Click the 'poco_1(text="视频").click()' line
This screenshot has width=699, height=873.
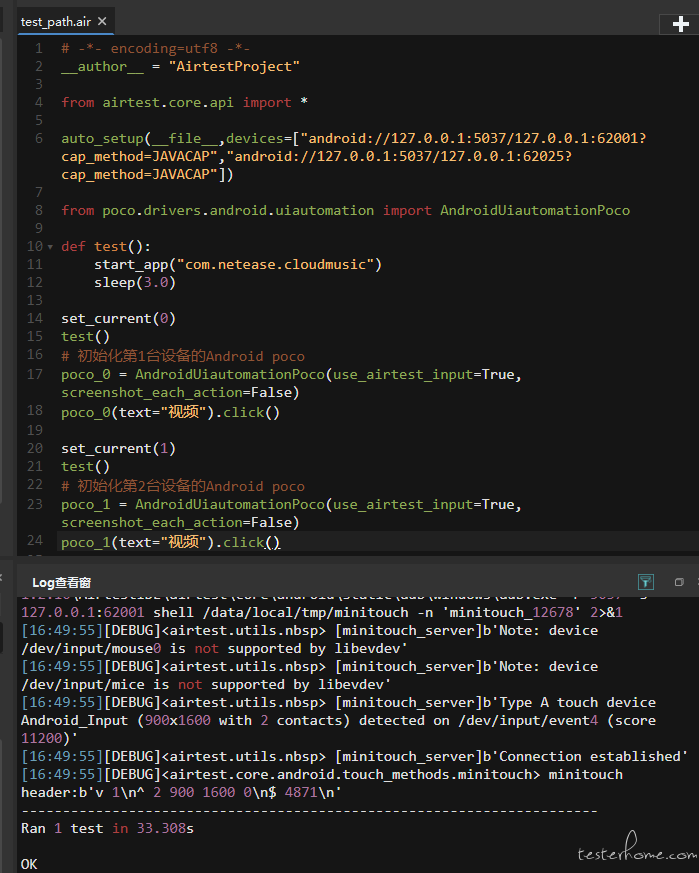tap(170, 542)
